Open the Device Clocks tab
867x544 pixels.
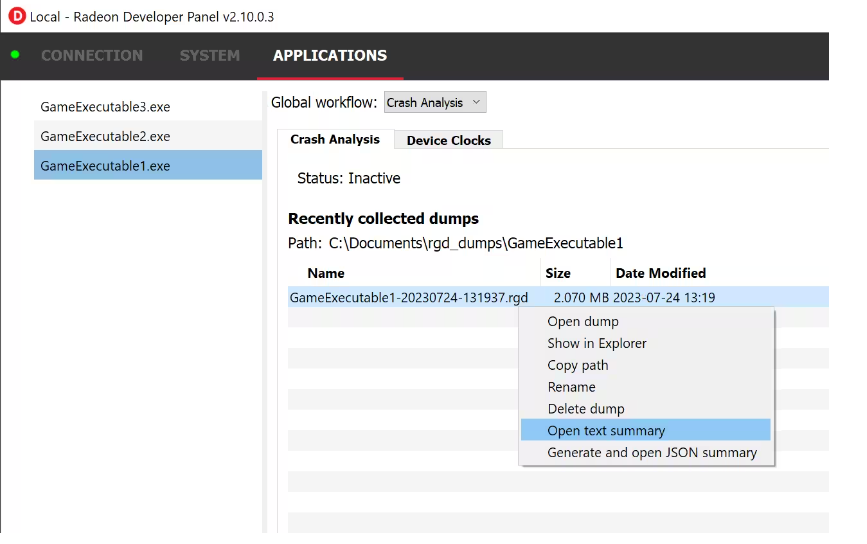click(448, 141)
